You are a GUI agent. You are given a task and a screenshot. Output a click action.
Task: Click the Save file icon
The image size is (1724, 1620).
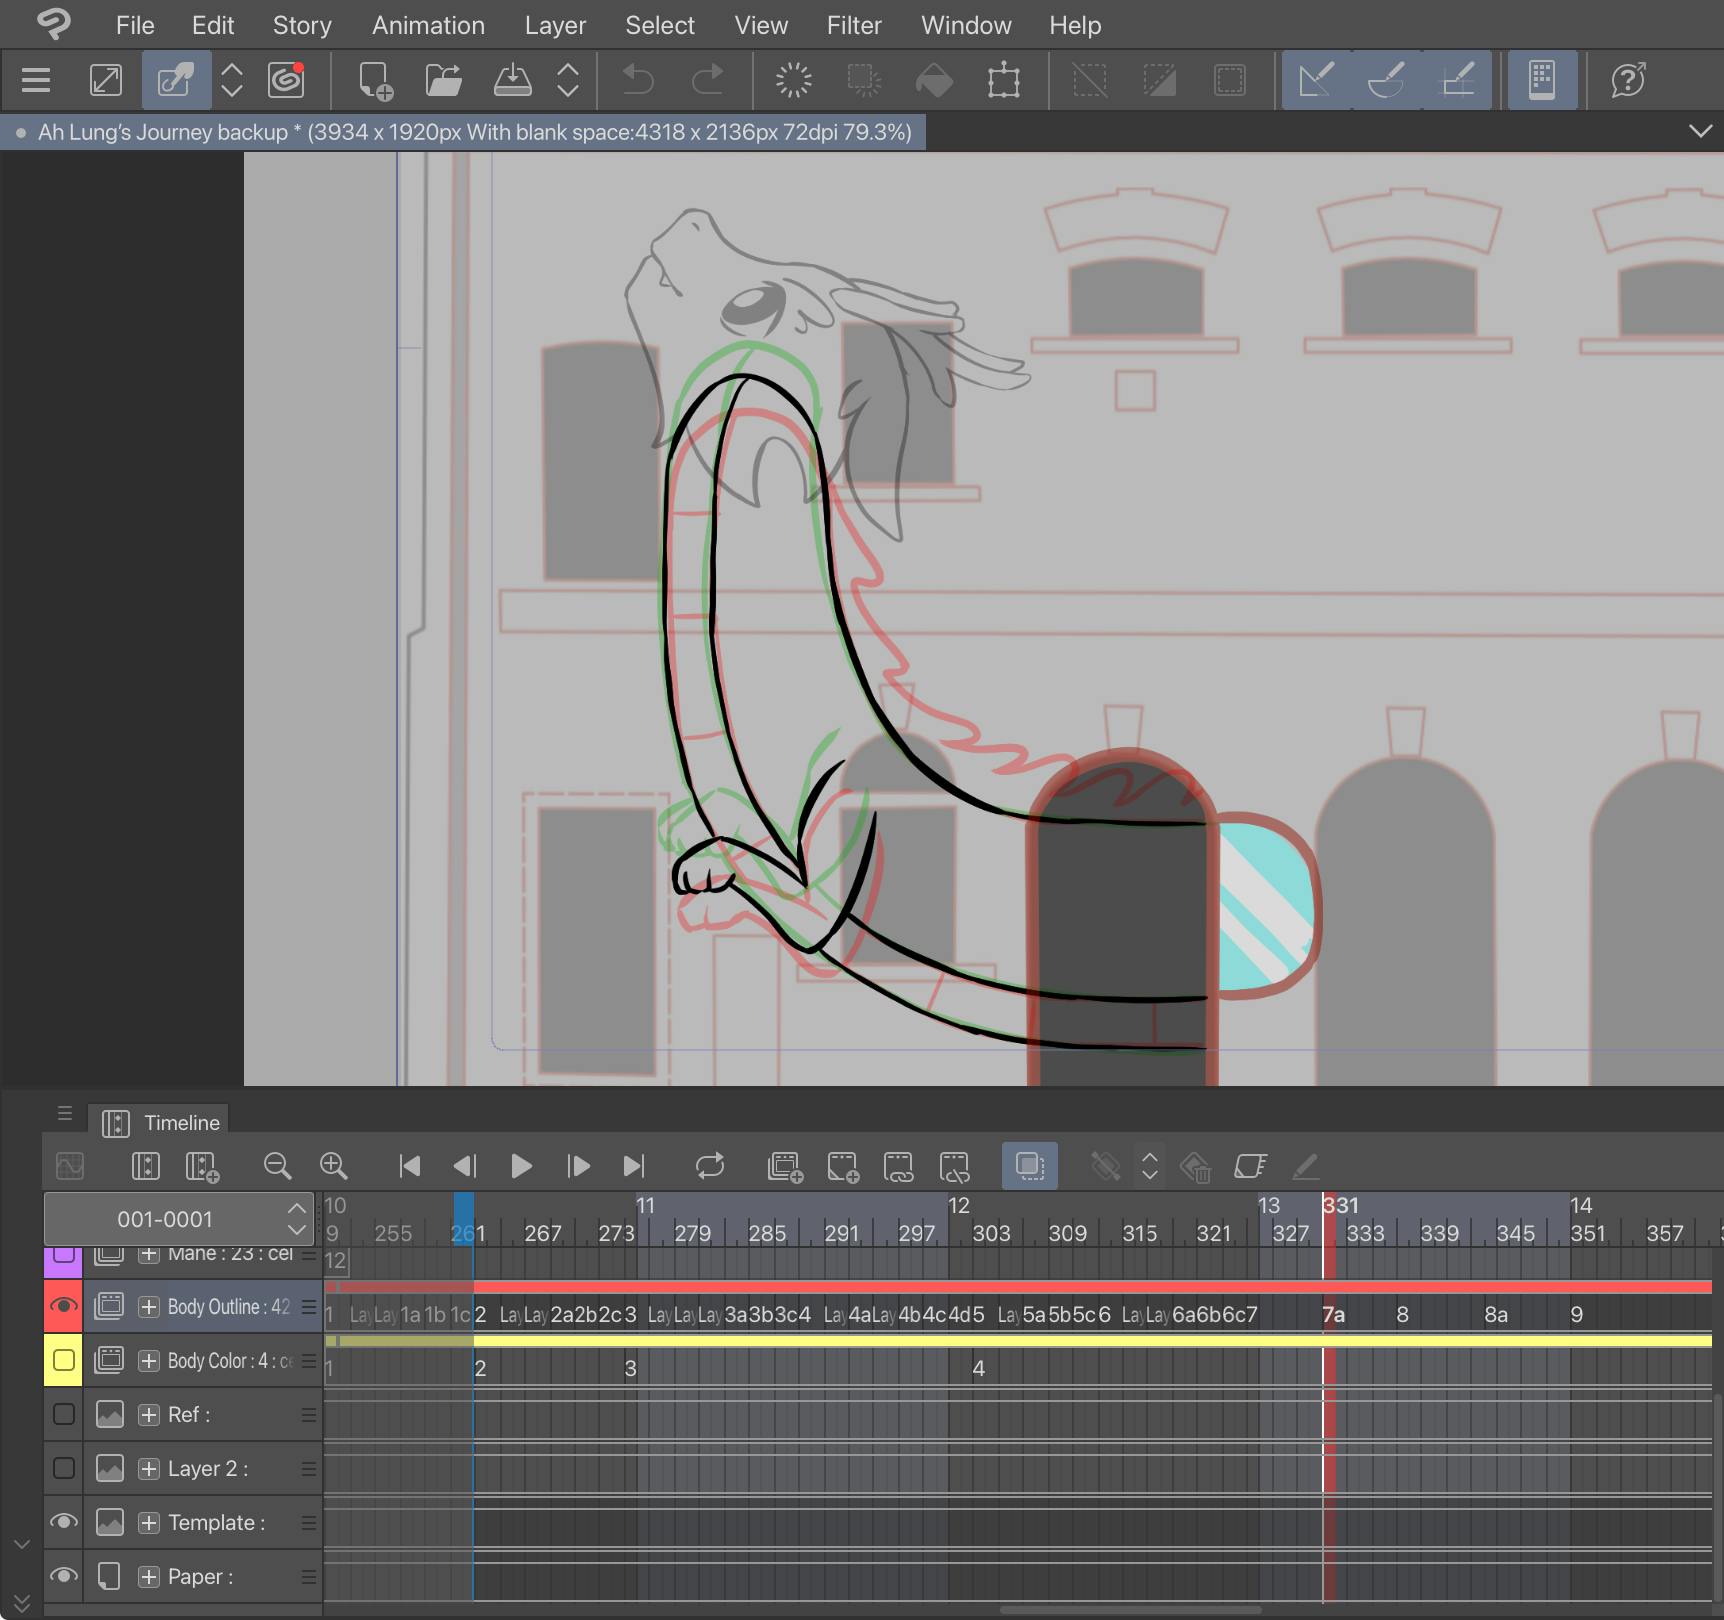click(x=512, y=80)
